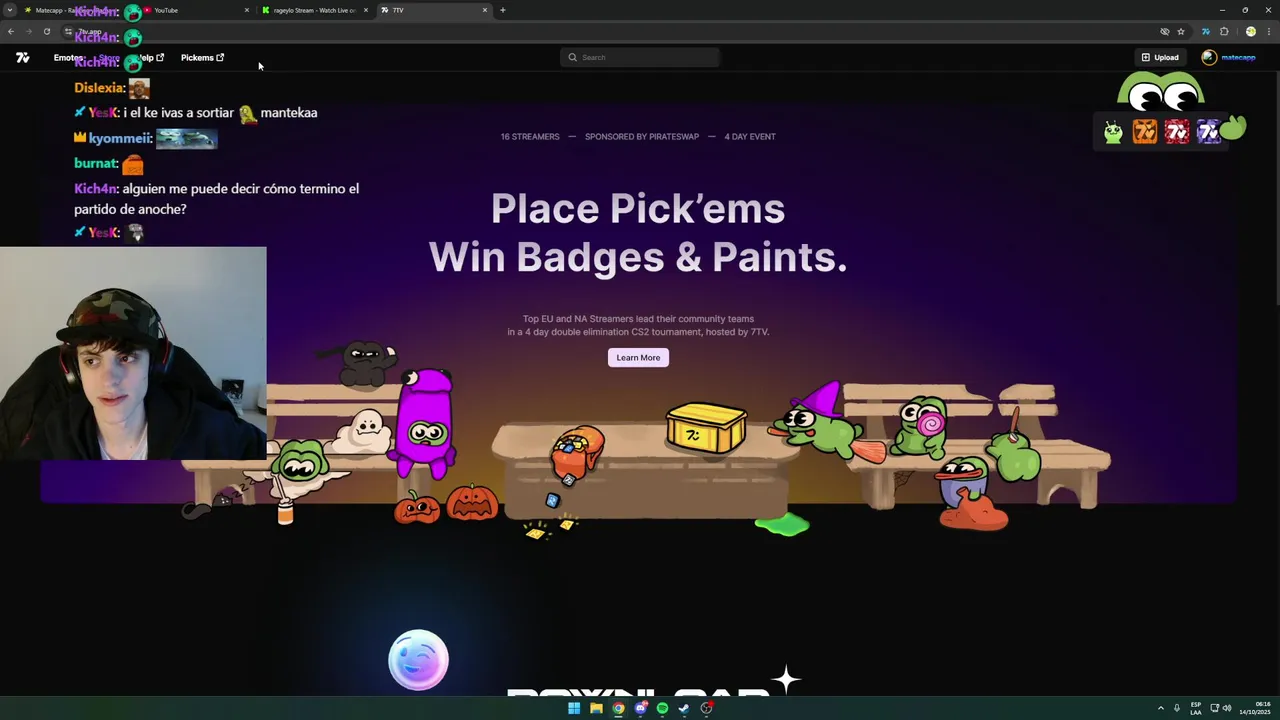1280x720 pixels.
Task: Click the red 7TV badge
Action: click(x=1177, y=131)
